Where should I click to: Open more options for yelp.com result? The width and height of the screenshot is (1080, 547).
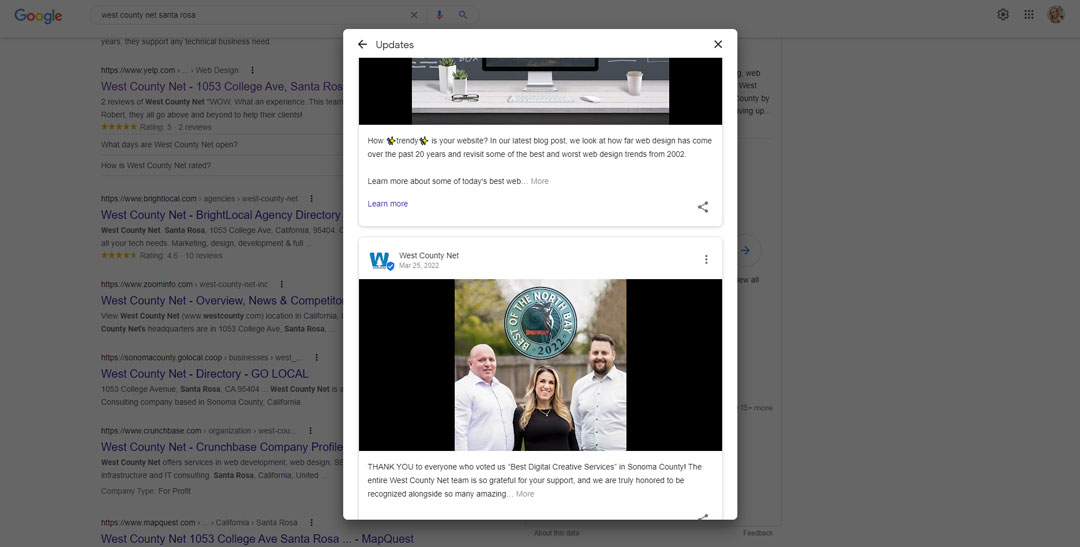point(252,70)
